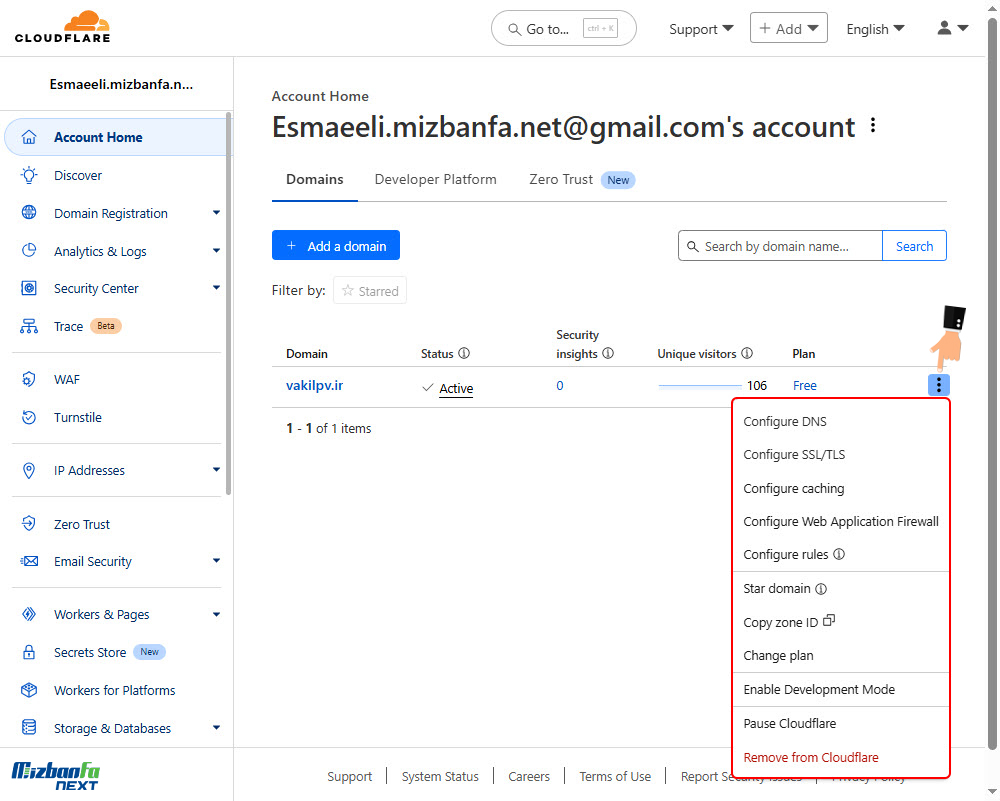Expand the Email Security section
The width and height of the screenshot is (1000, 801).
[x=216, y=561]
